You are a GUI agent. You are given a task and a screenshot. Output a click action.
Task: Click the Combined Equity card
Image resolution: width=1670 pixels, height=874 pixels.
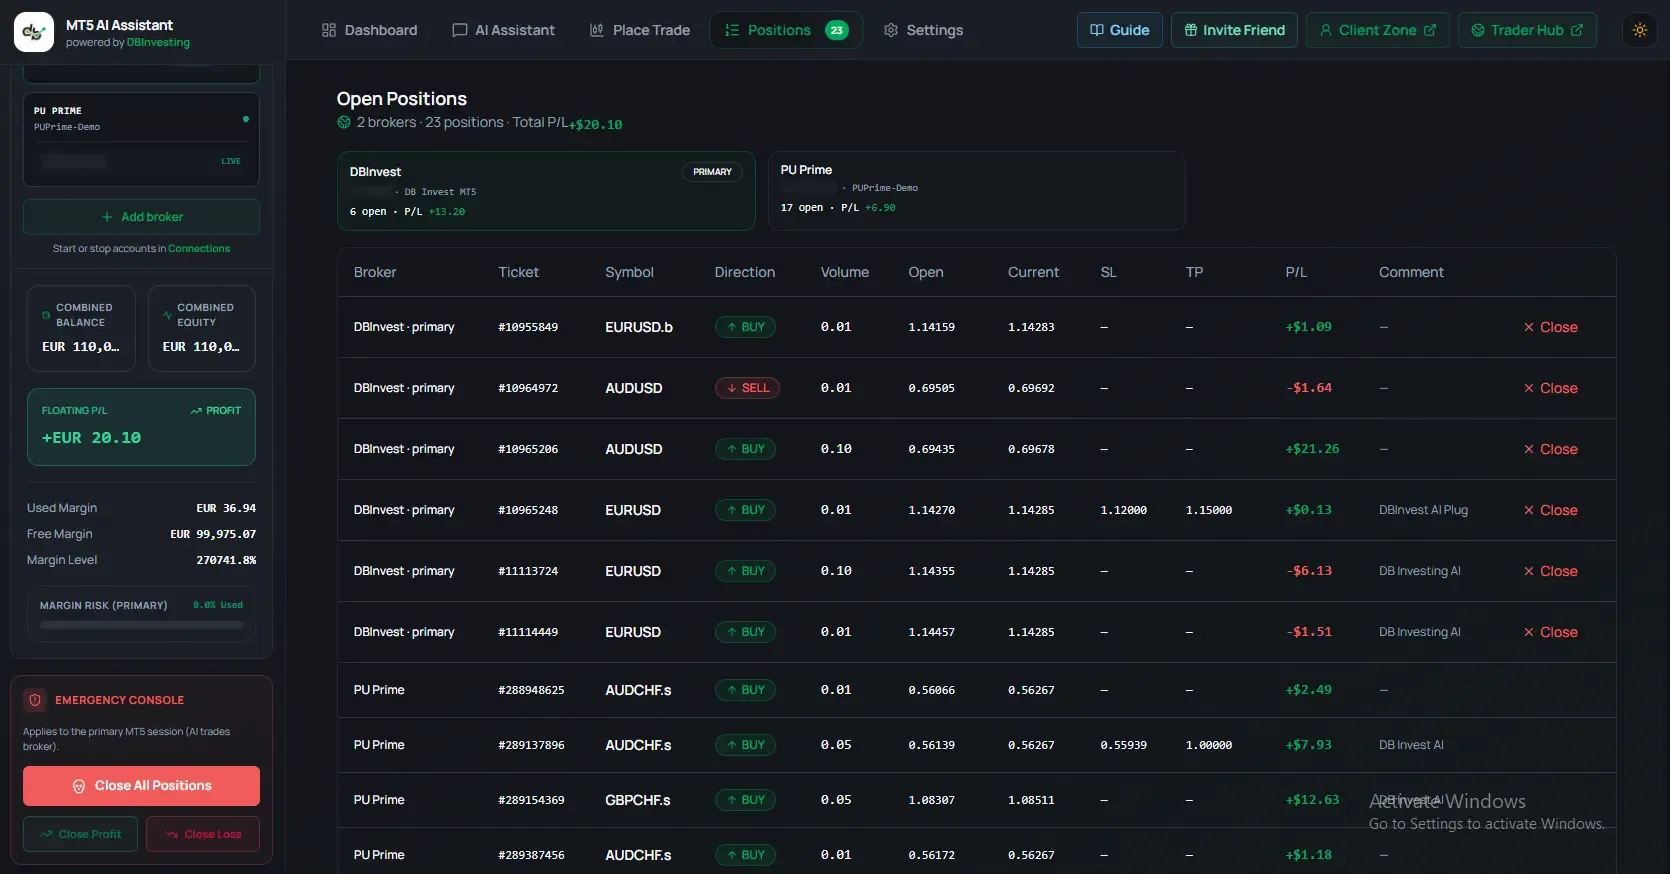coord(202,329)
